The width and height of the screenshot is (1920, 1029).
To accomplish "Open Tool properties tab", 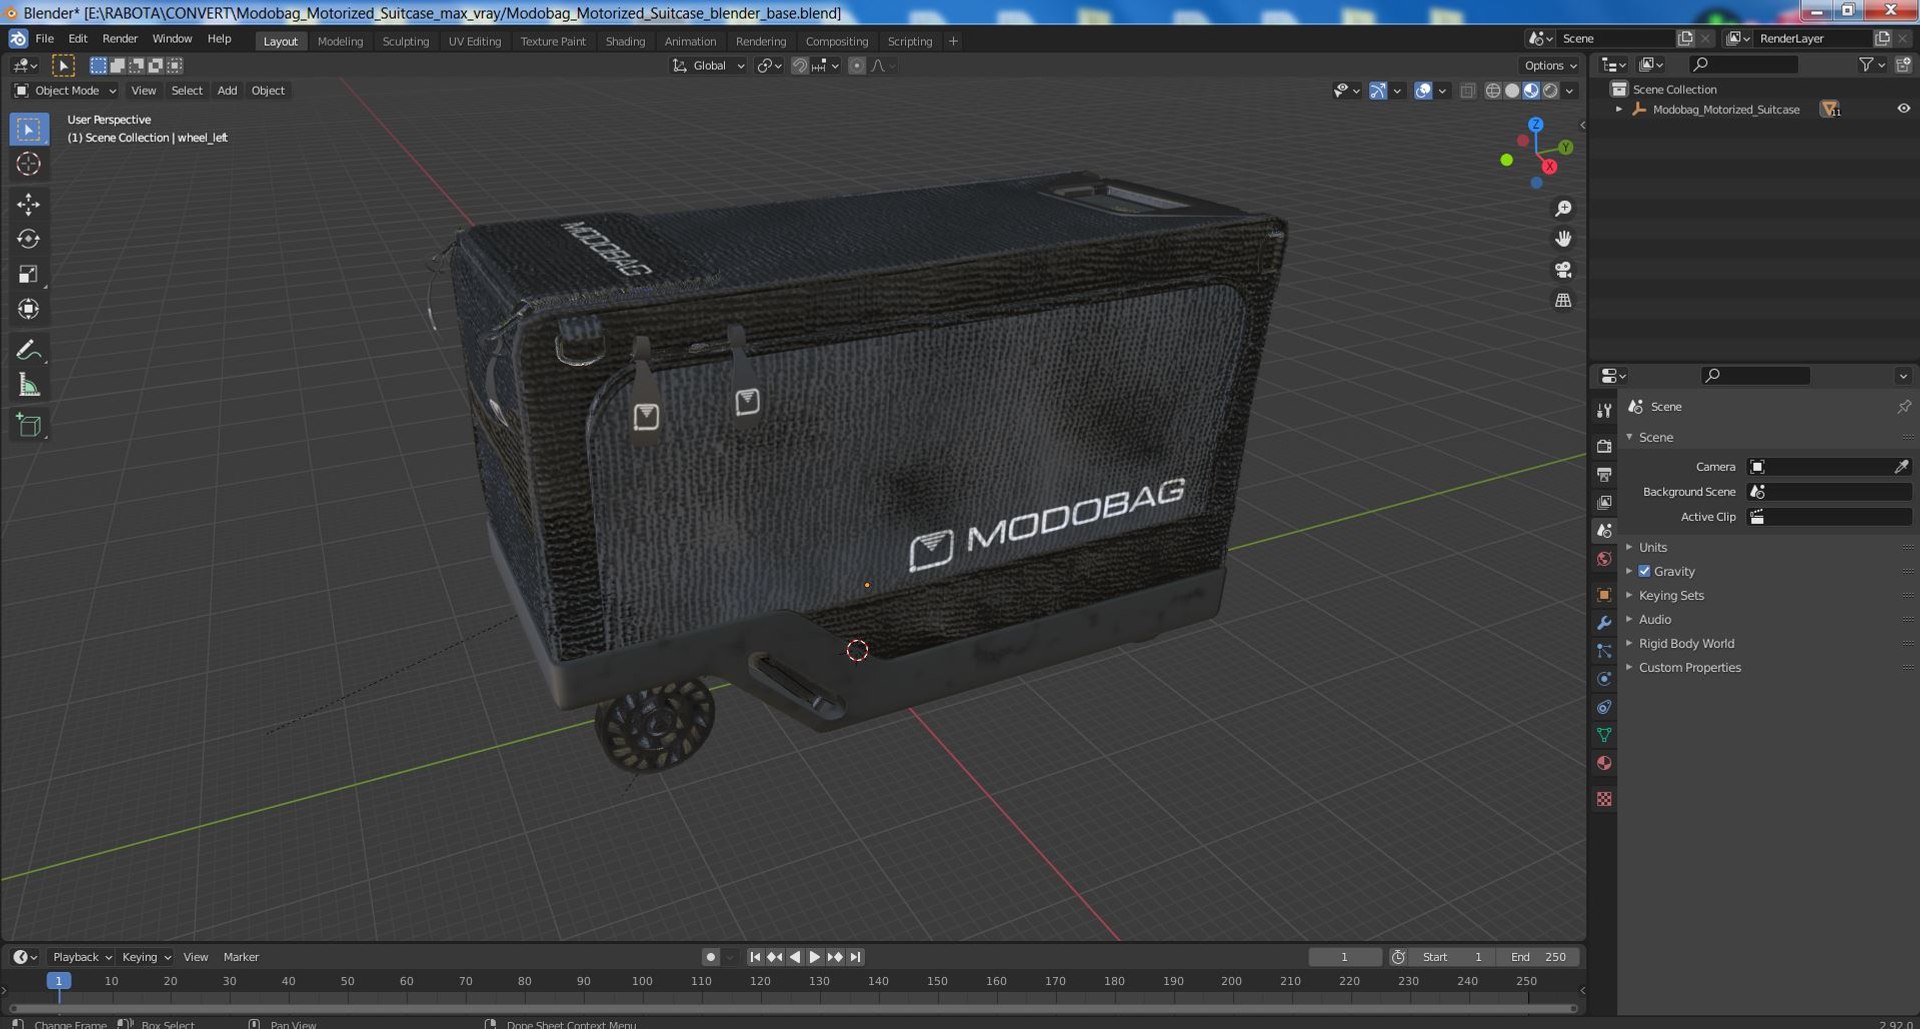I will pyautogui.click(x=1604, y=410).
